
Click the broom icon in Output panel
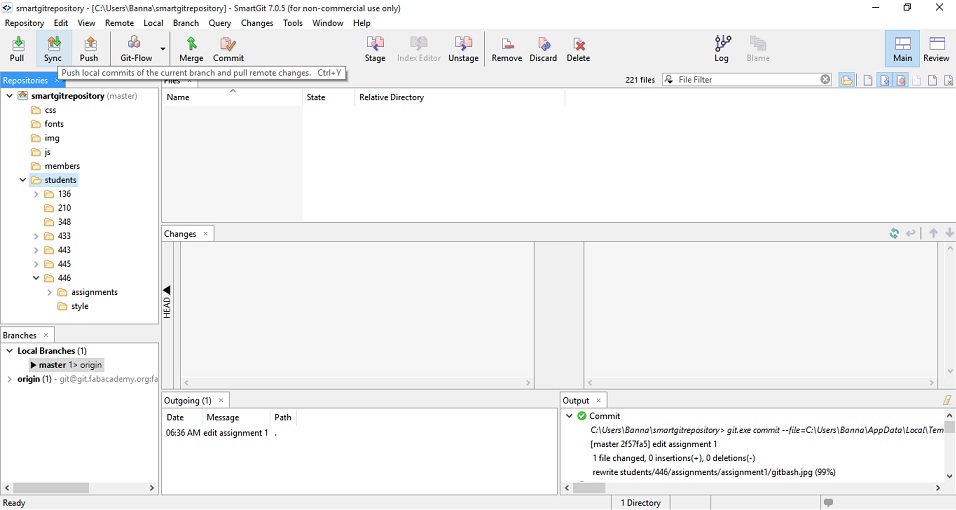click(947, 400)
